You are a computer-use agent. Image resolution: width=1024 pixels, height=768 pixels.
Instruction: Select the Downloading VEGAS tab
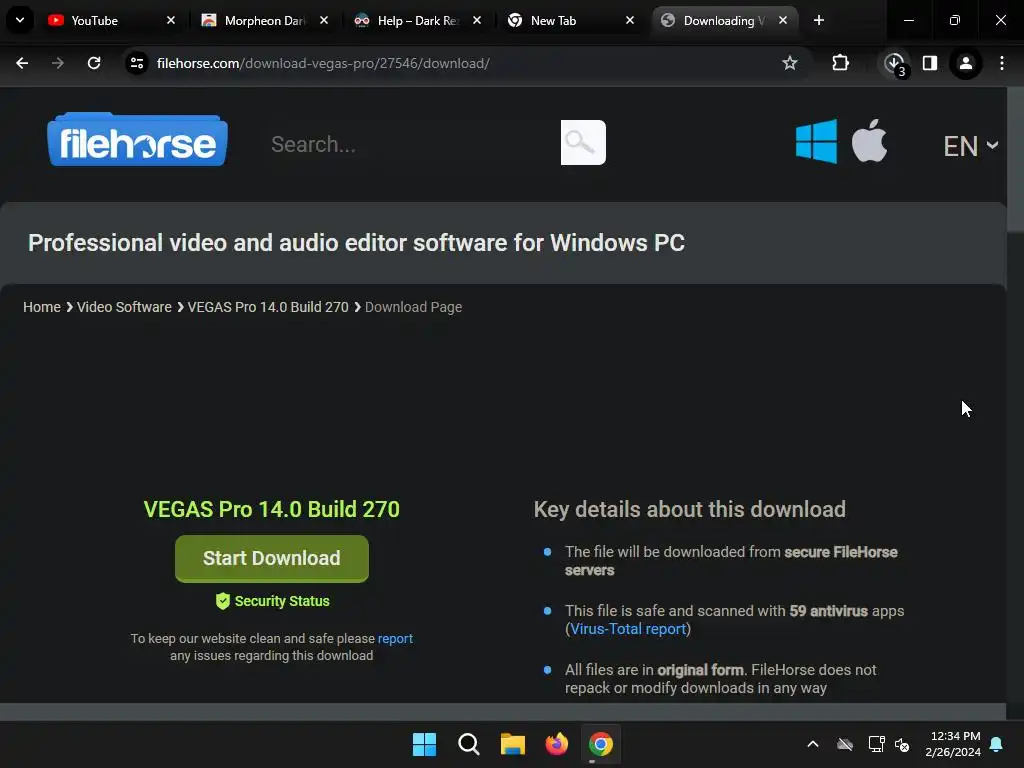tap(724, 21)
